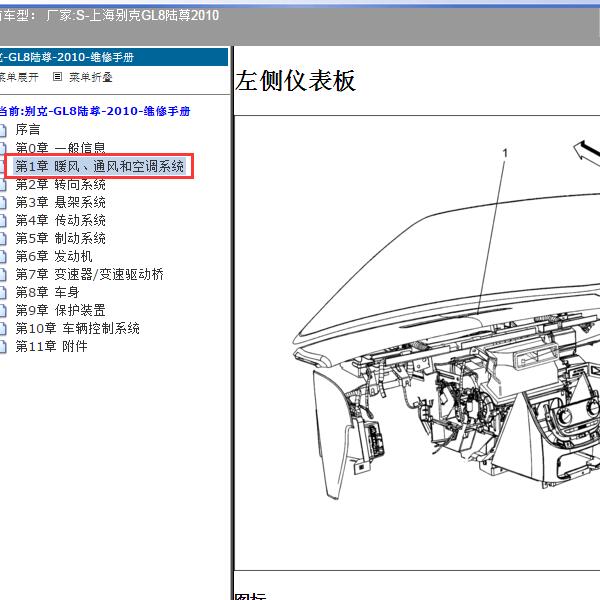The height and width of the screenshot is (600, 600).
Task: Open 第2章 转向系统 chapter
Action: [60, 184]
